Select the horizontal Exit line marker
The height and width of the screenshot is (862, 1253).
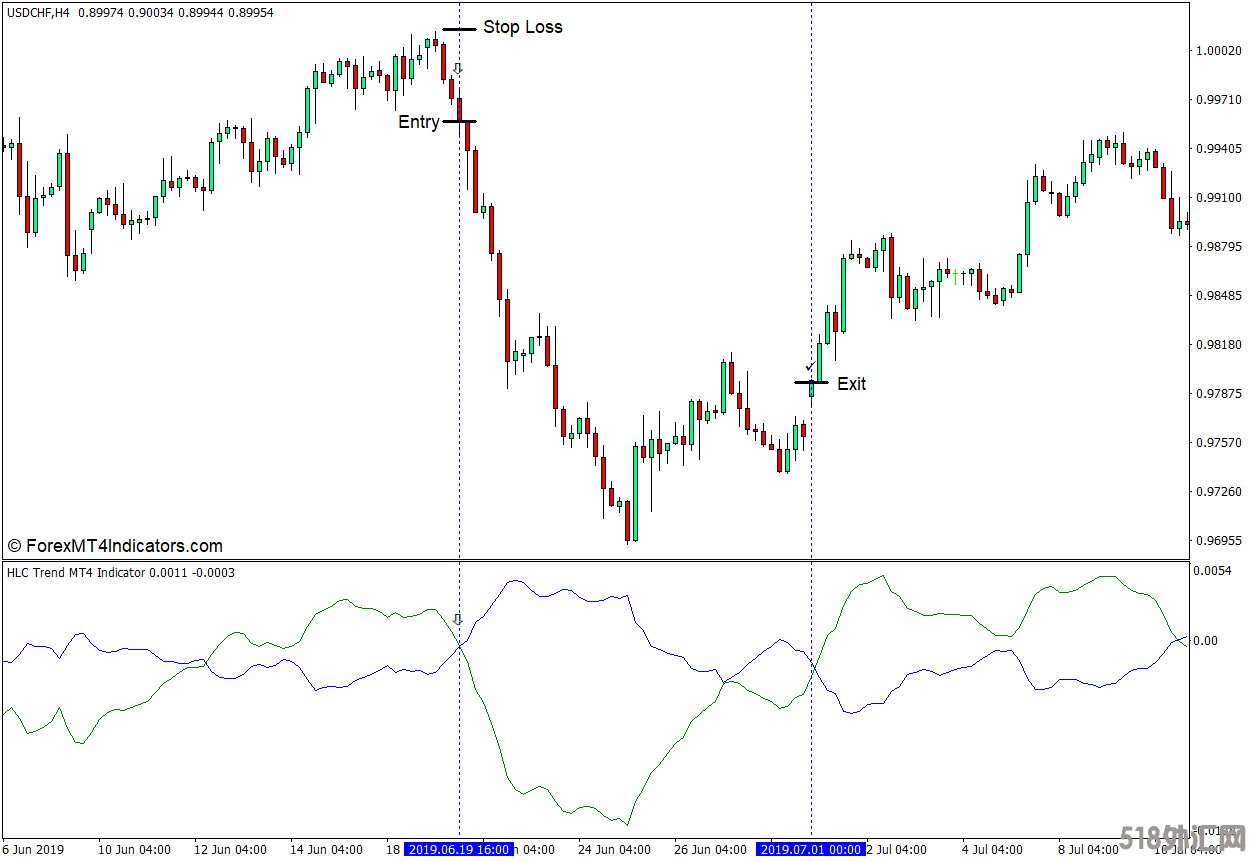(x=811, y=382)
